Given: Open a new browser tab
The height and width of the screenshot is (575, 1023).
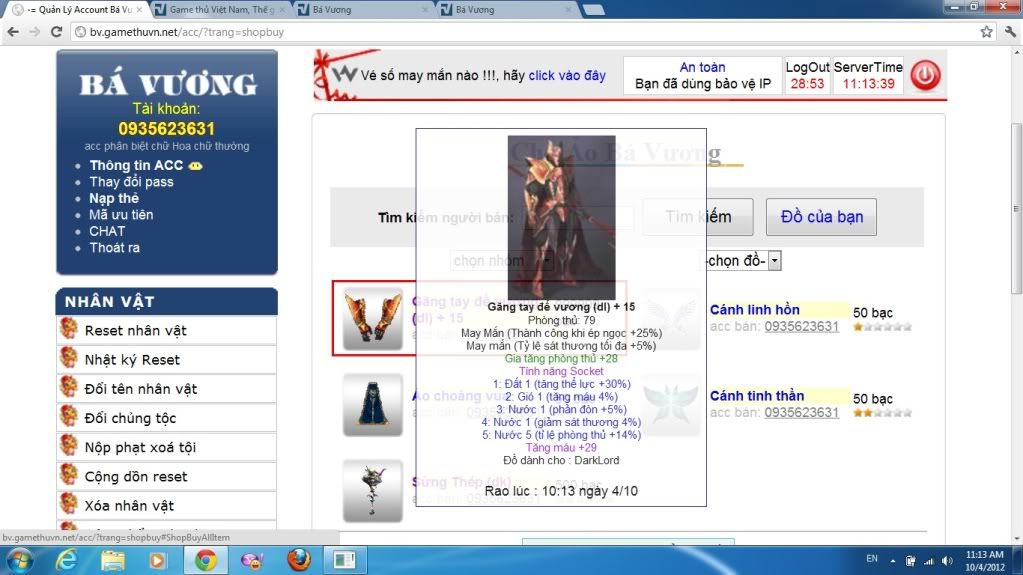Looking at the screenshot, I should (593, 10).
